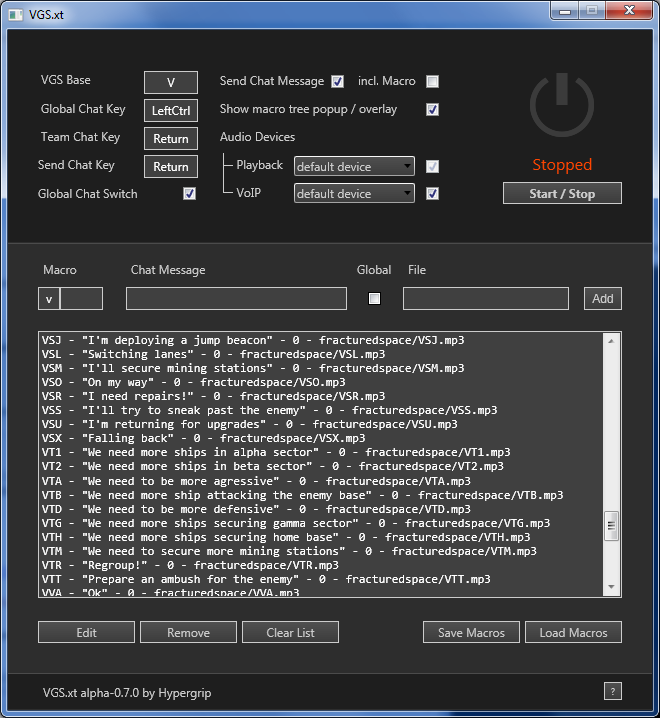Click the VGS.xt title bar app icon

pos(15,15)
